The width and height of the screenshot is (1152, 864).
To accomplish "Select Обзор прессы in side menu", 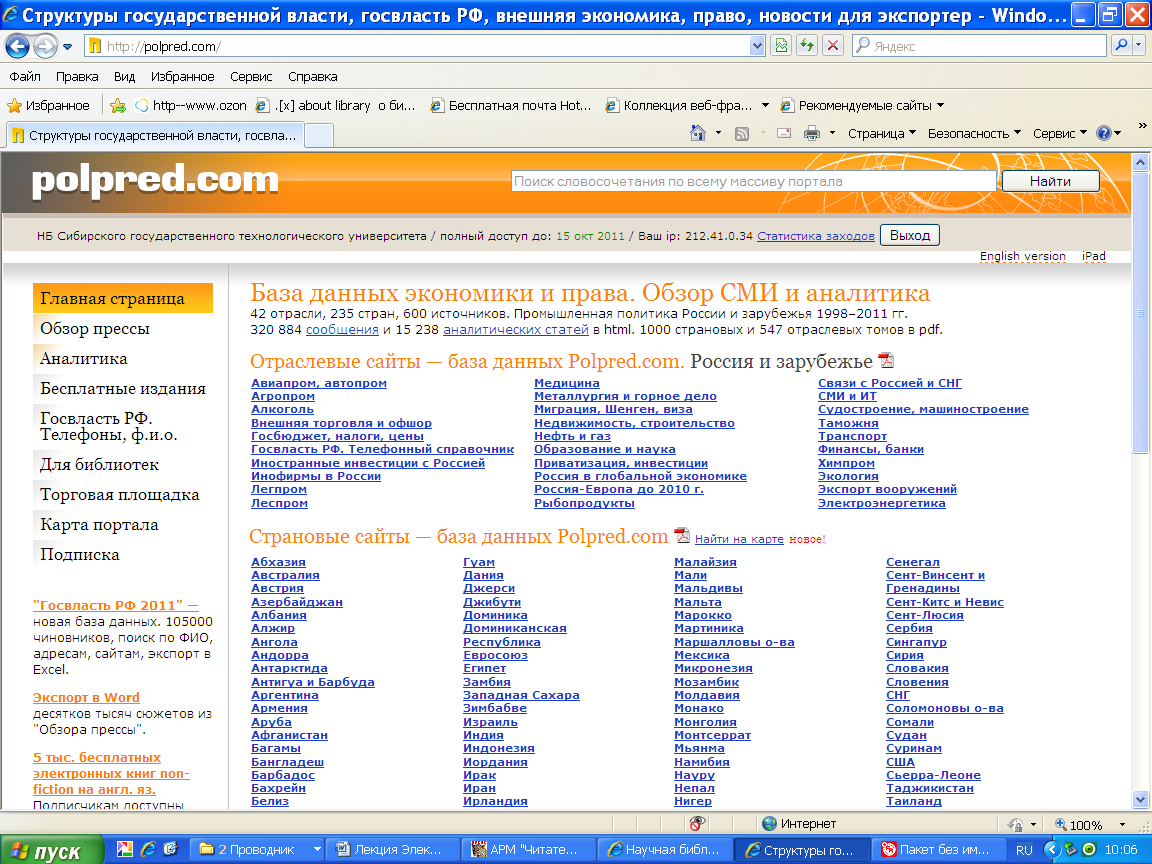I will tap(95, 328).
